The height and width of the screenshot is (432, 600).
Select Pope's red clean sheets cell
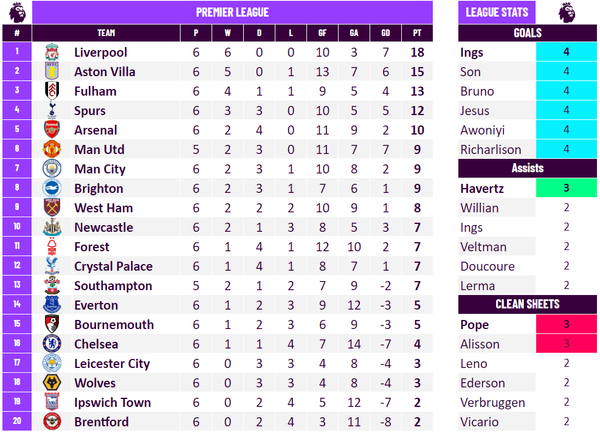coord(566,324)
